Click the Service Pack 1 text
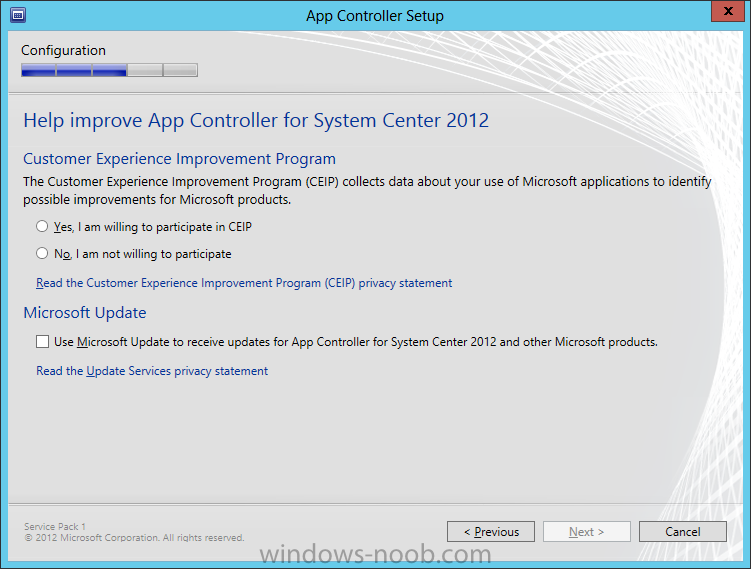Viewport: 751px width, 569px height. [x=55, y=526]
